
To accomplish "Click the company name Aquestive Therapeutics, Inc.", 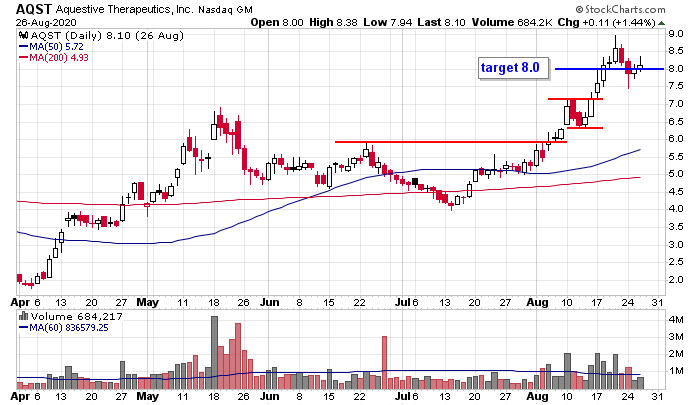I will coord(125,9).
